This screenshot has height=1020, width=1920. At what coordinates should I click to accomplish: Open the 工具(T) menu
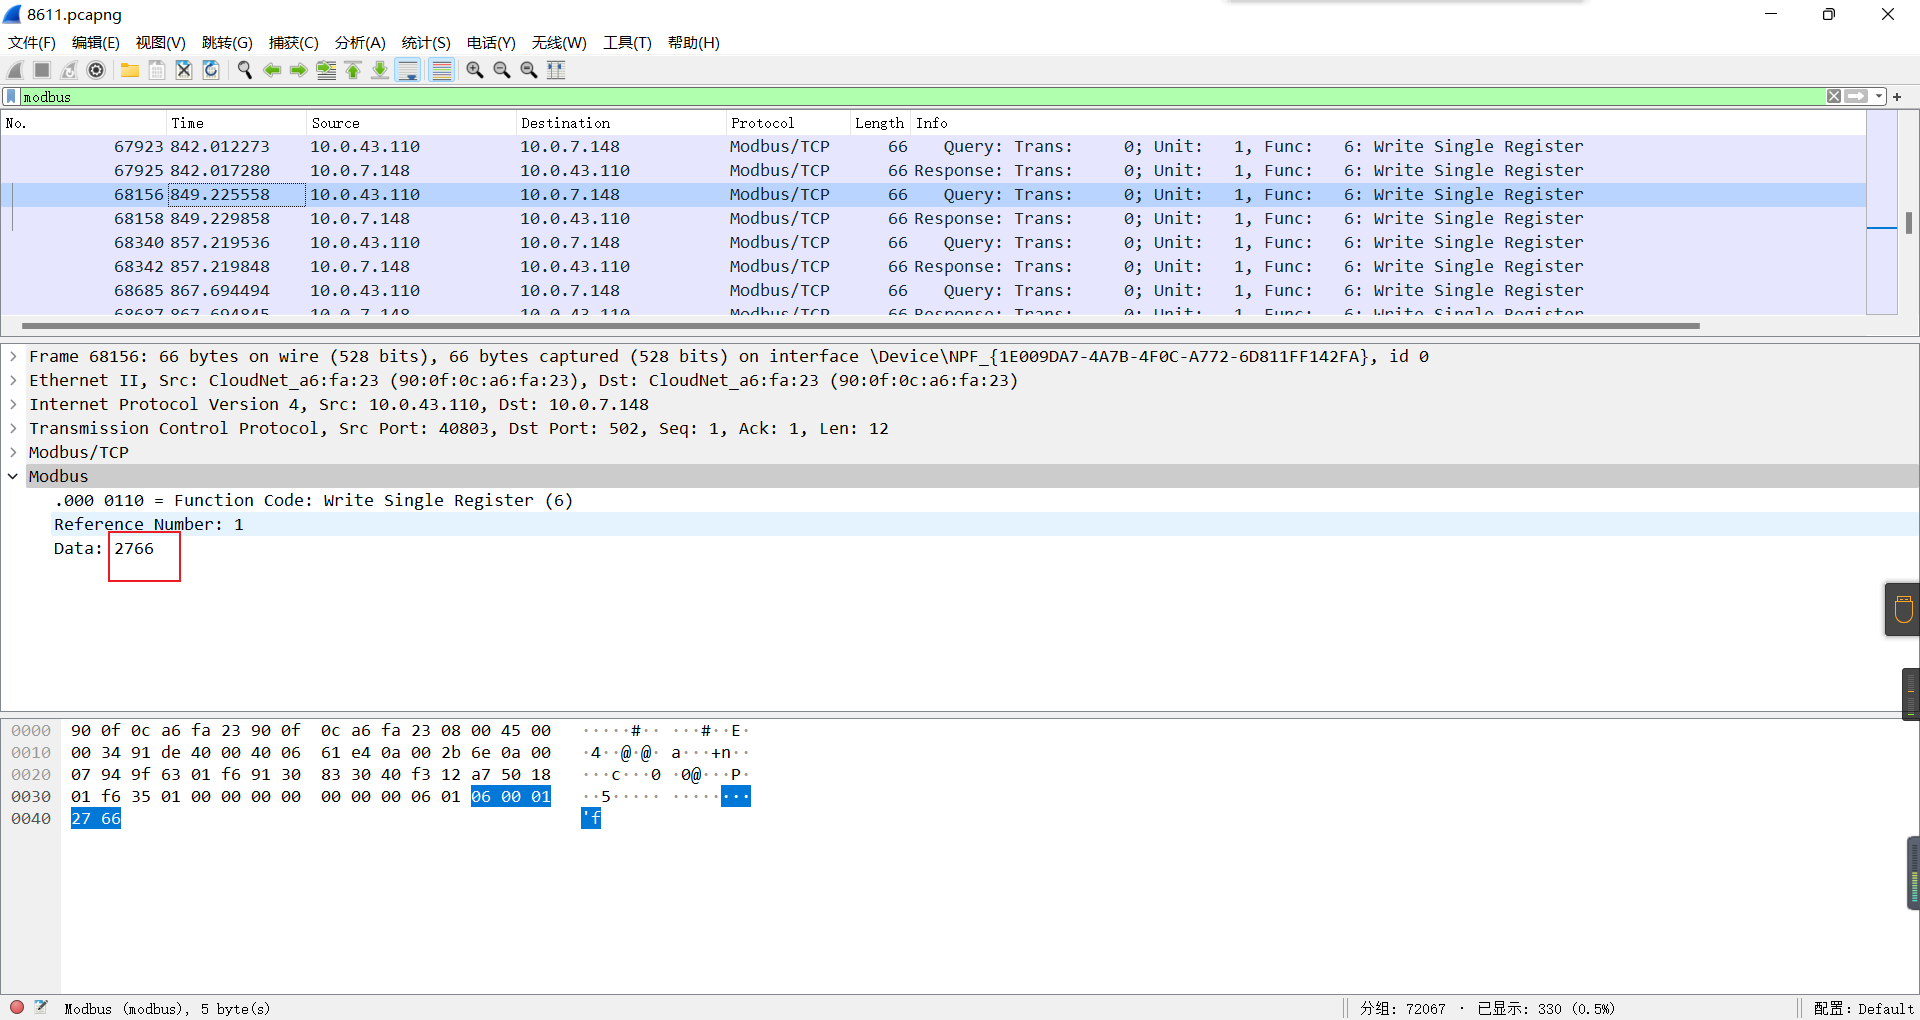pos(627,43)
